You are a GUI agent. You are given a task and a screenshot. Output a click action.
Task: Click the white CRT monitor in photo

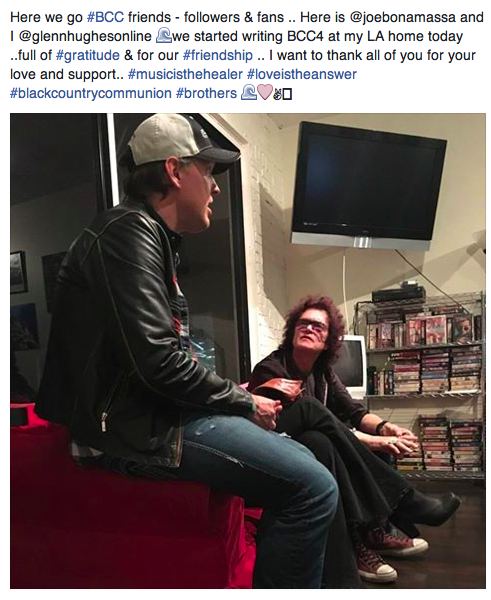tap(354, 365)
